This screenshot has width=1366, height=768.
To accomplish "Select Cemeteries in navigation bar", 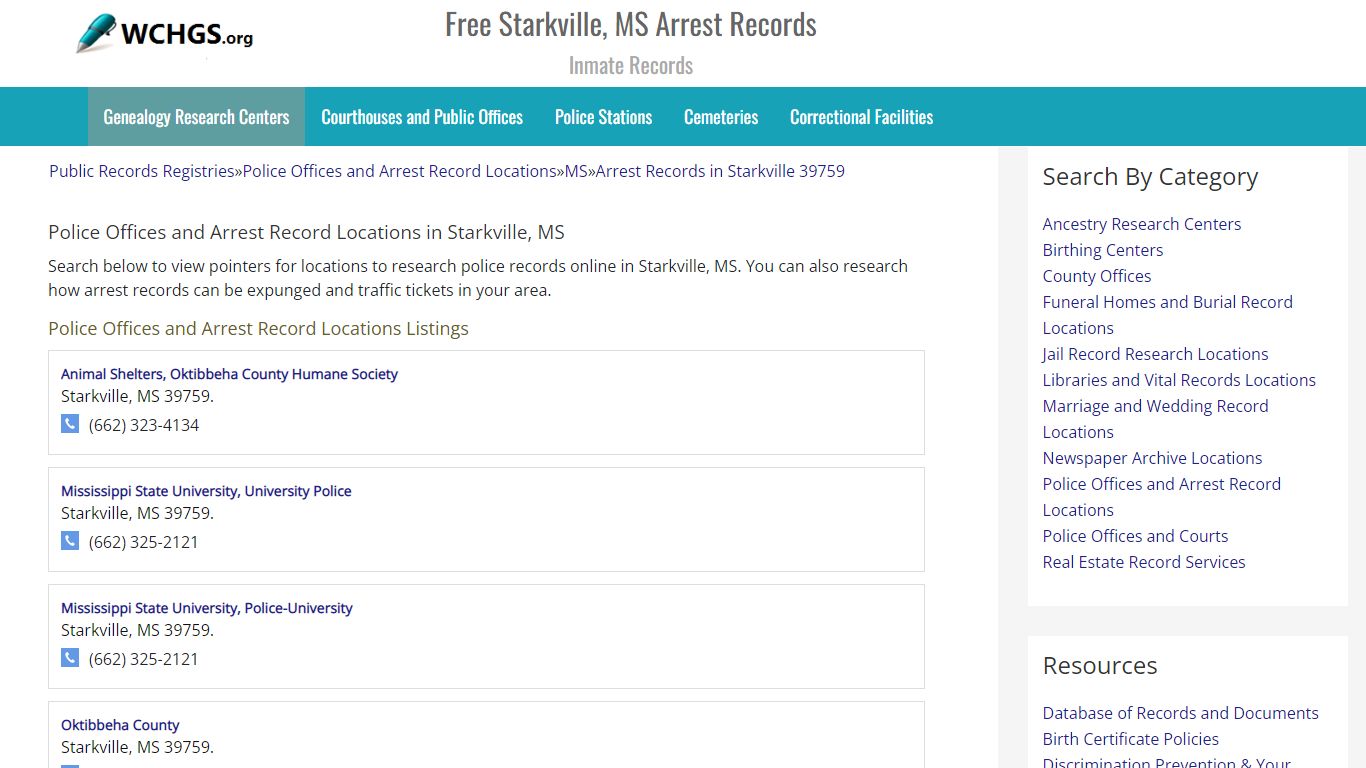I will (x=721, y=117).
